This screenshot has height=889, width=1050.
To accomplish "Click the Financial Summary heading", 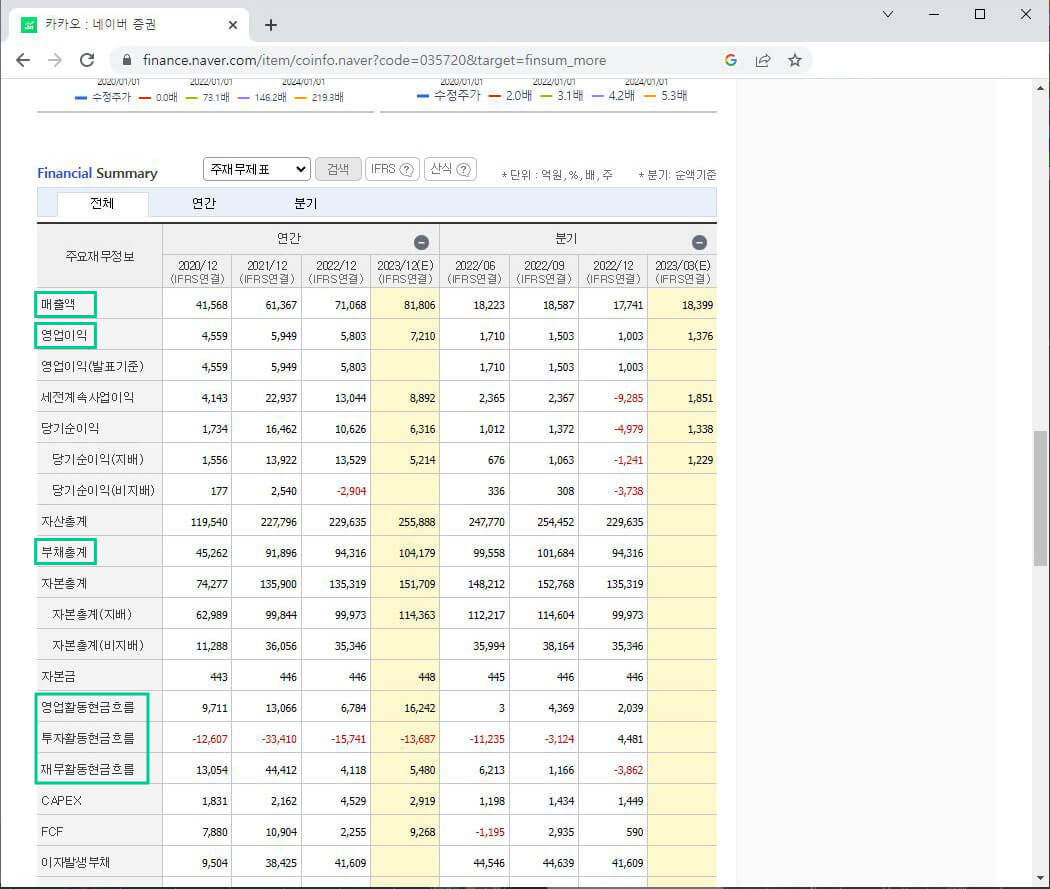I will [x=97, y=173].
